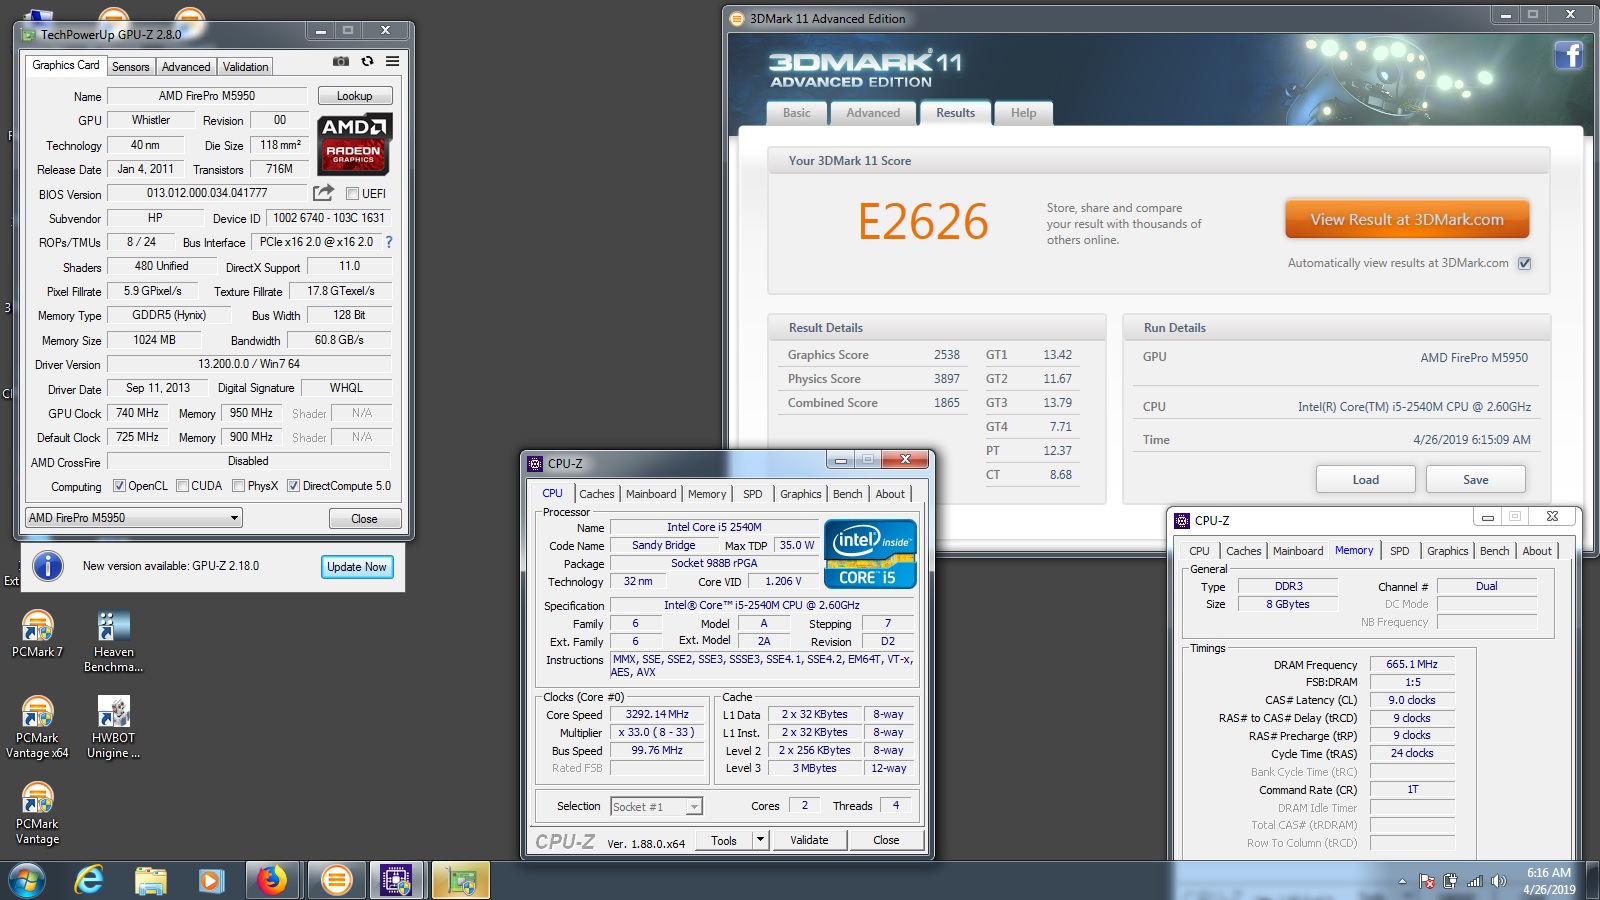Switch to GPU-Z Sensors tab
Image resolution: width=1600 pixels, height=900 pixels.
pos(130,67)
